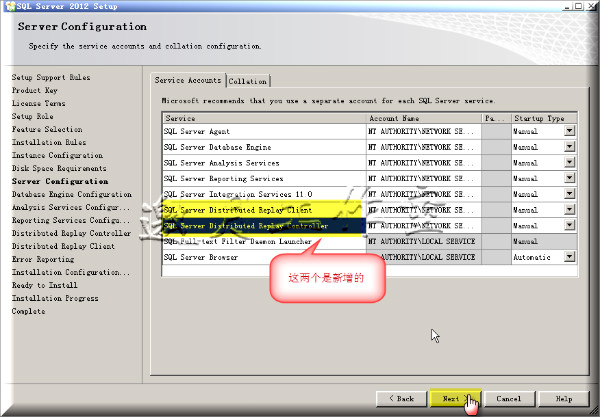Viewport: 600px width, 417px height.
Task: Open Help for setup
Action: 564,399
